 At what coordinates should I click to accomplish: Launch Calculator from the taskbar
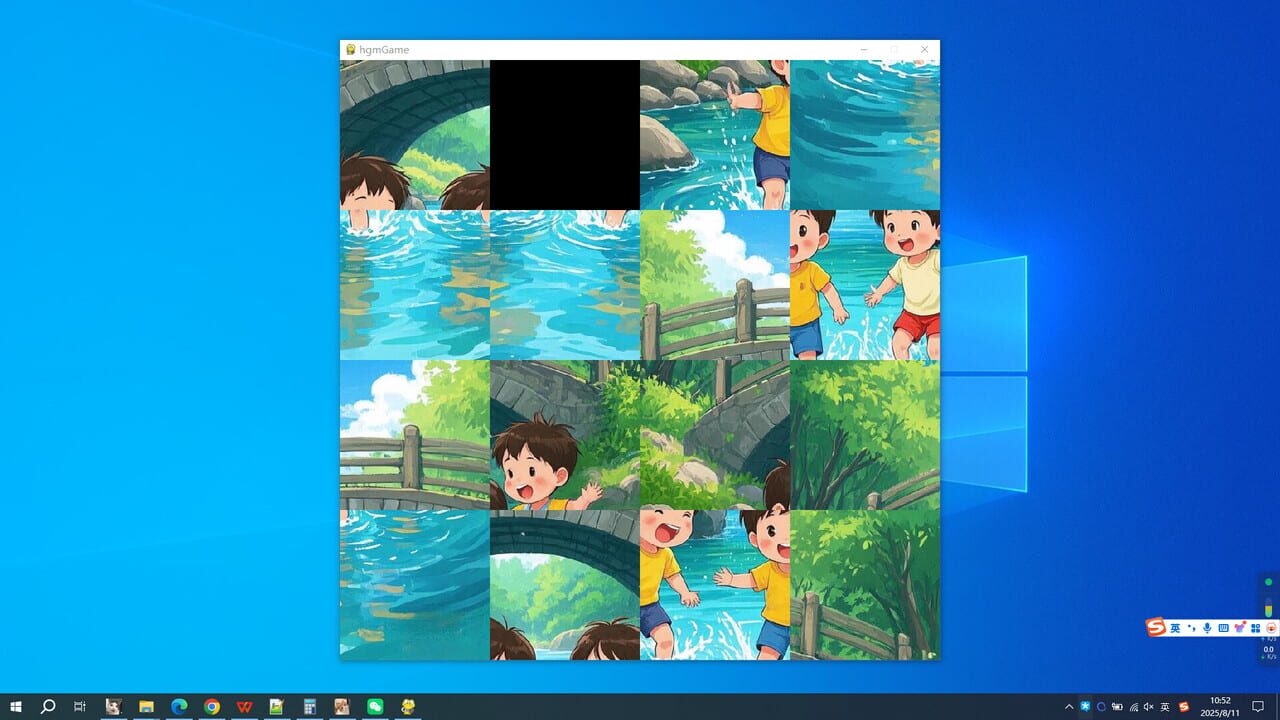coord(309,706)
